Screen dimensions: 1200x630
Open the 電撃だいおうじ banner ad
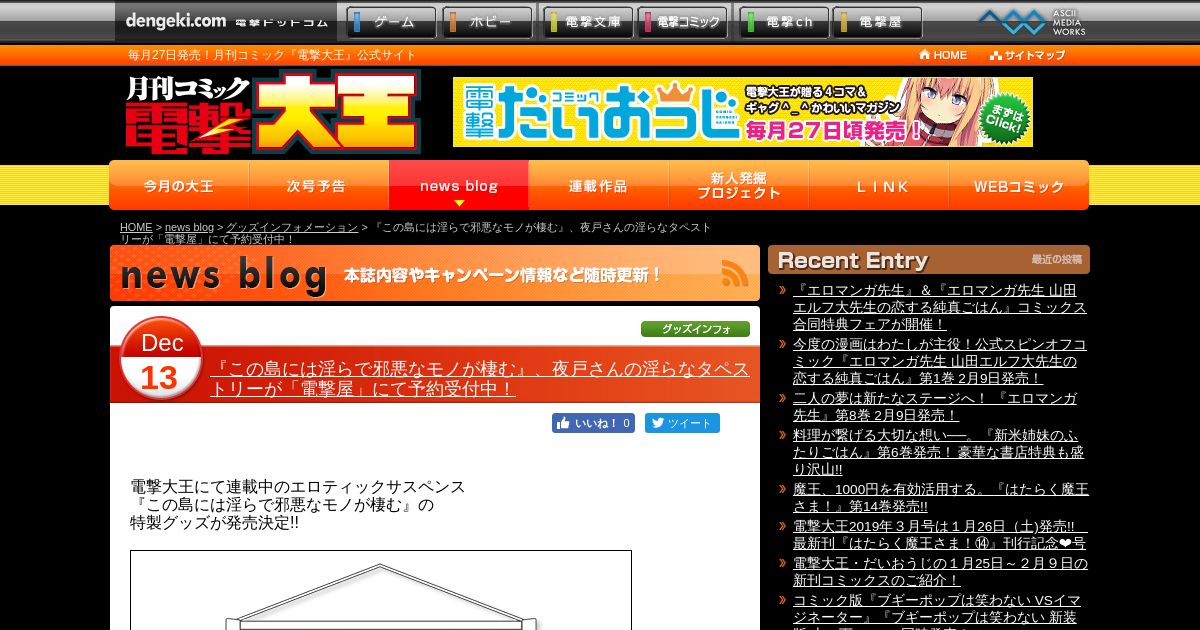[x=743, y=112]
